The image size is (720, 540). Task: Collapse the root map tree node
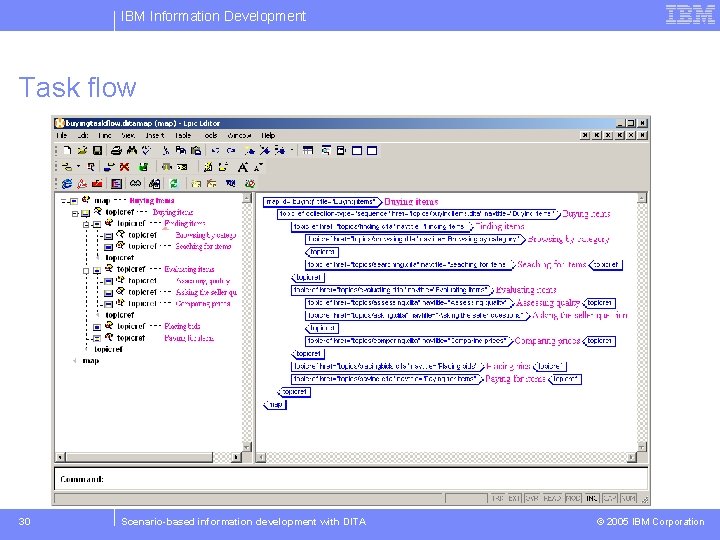pyautogui.click(x=65, y=201)
